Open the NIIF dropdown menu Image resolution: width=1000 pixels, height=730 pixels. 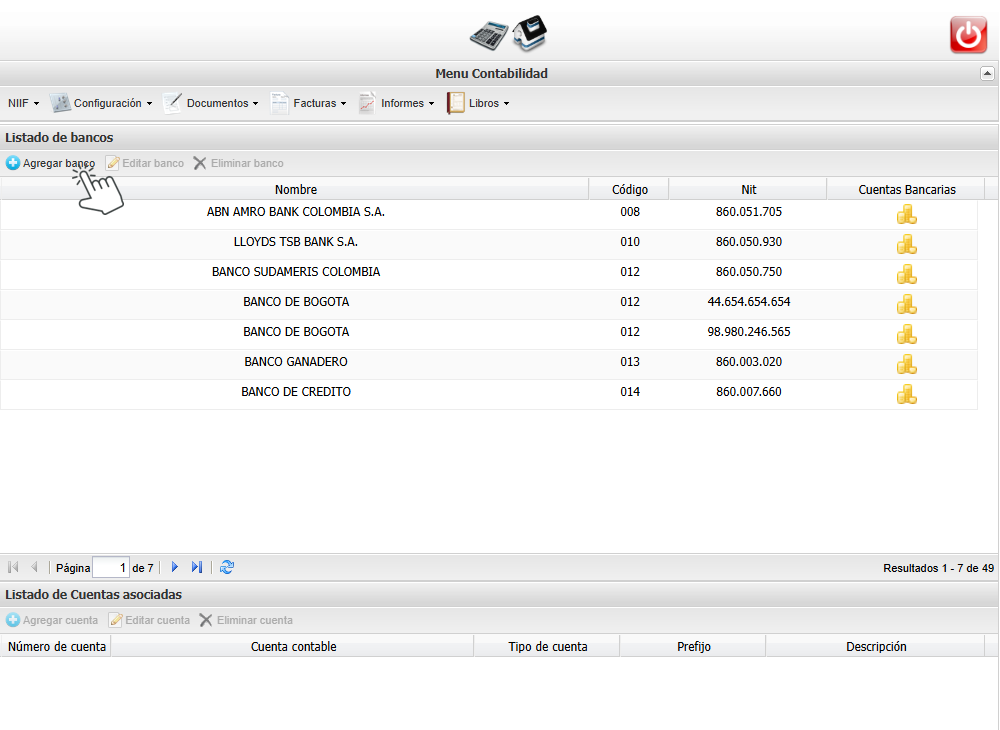coord(24,103)
